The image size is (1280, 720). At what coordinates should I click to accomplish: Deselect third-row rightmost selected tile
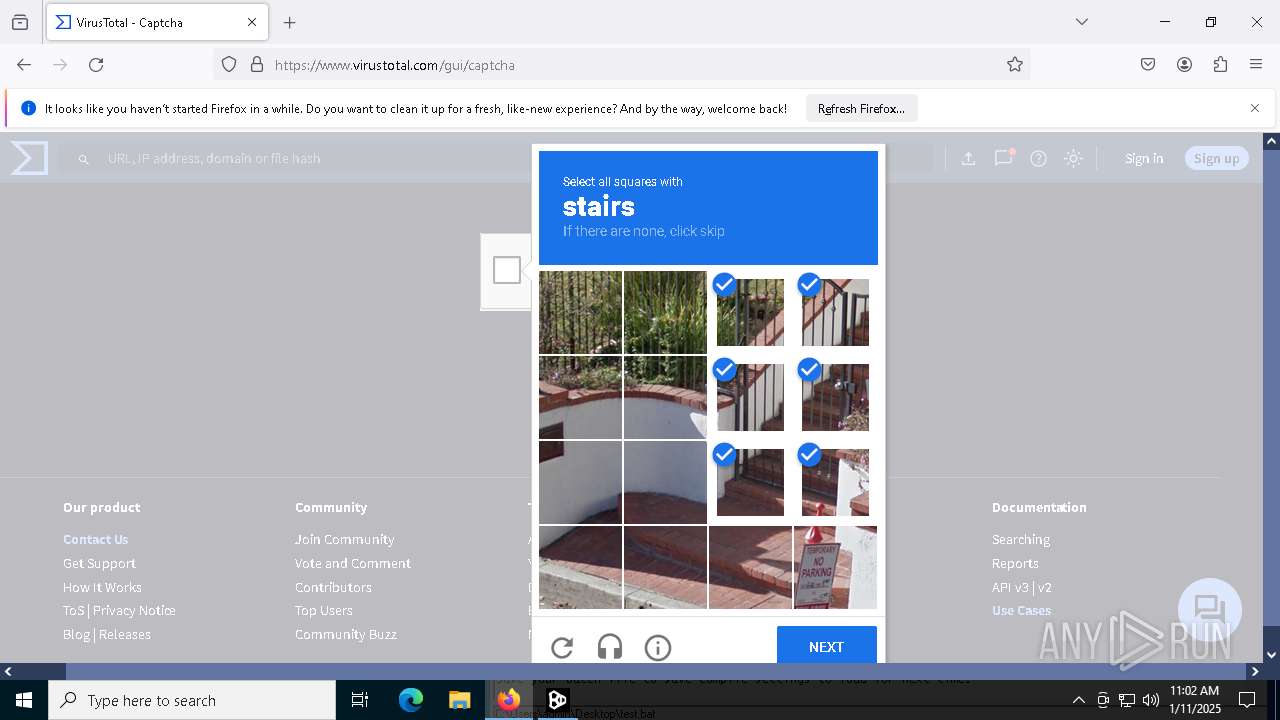tap(835, 482)
